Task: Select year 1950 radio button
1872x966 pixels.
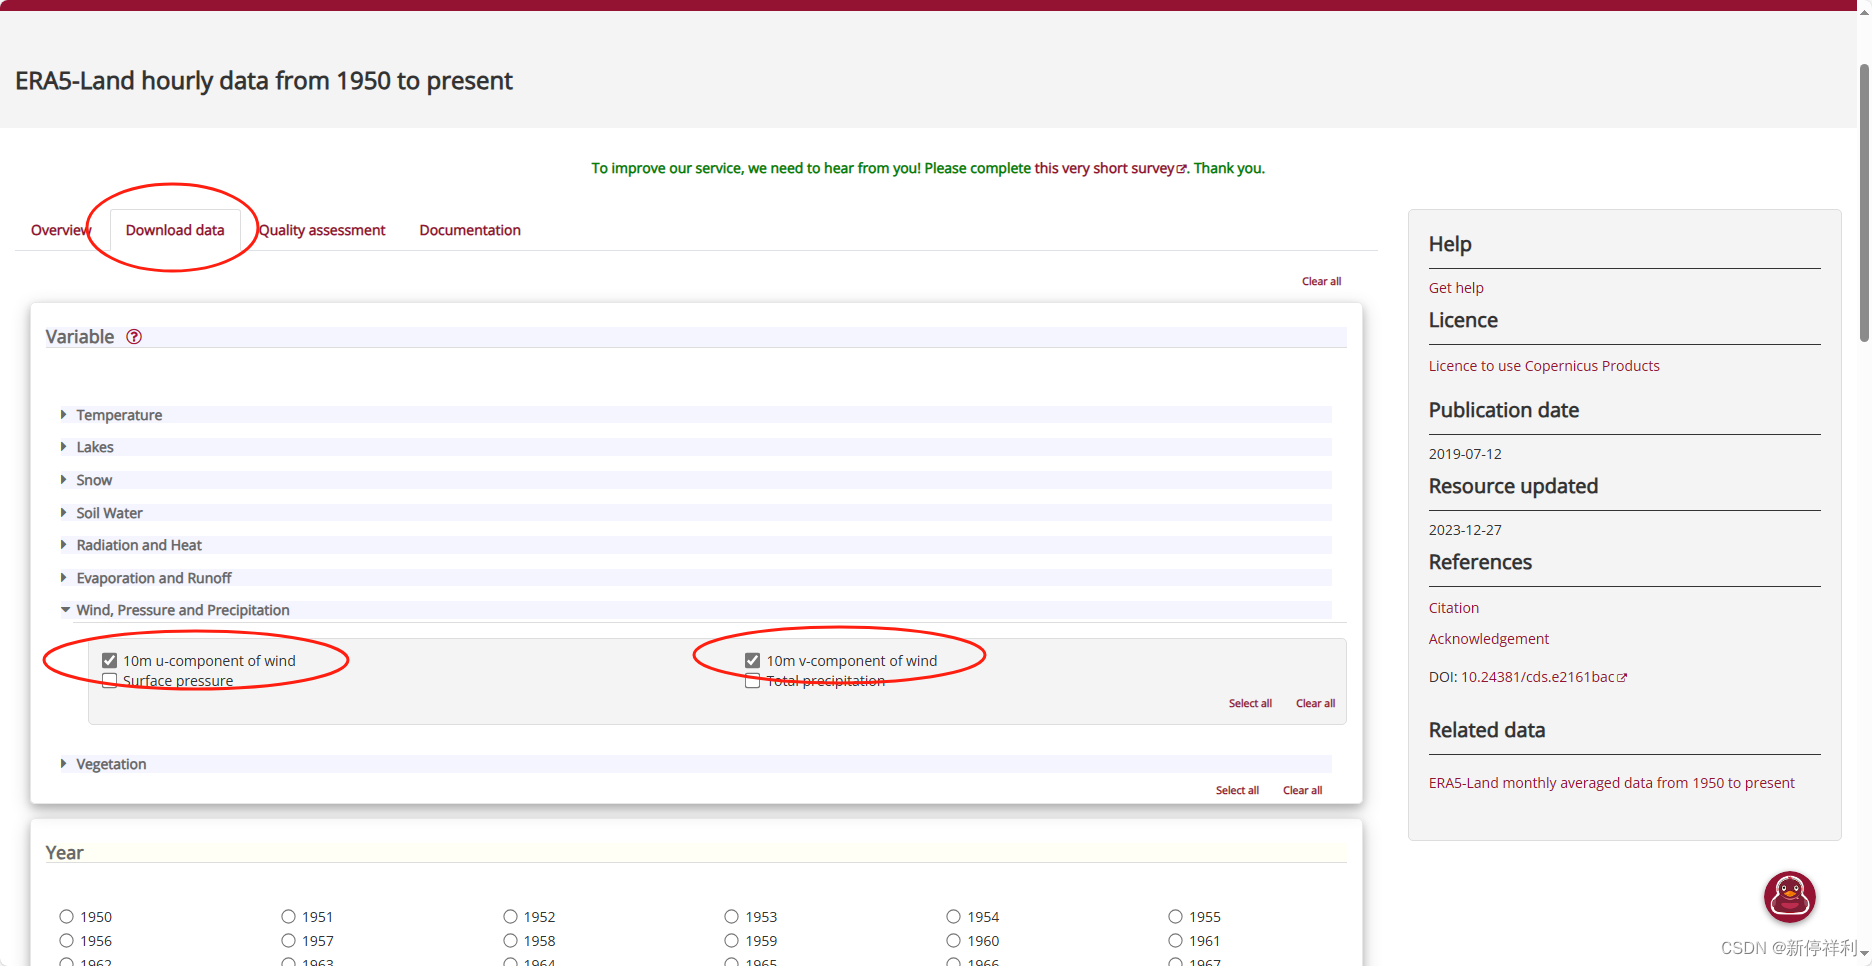Action: [x=66, y=917]
